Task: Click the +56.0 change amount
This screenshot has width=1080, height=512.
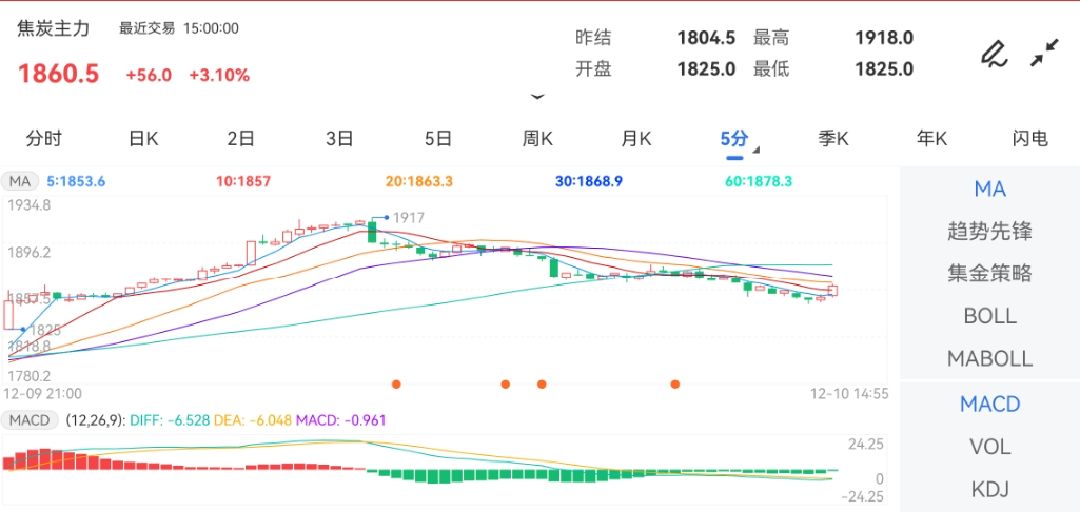Action: 149,75
